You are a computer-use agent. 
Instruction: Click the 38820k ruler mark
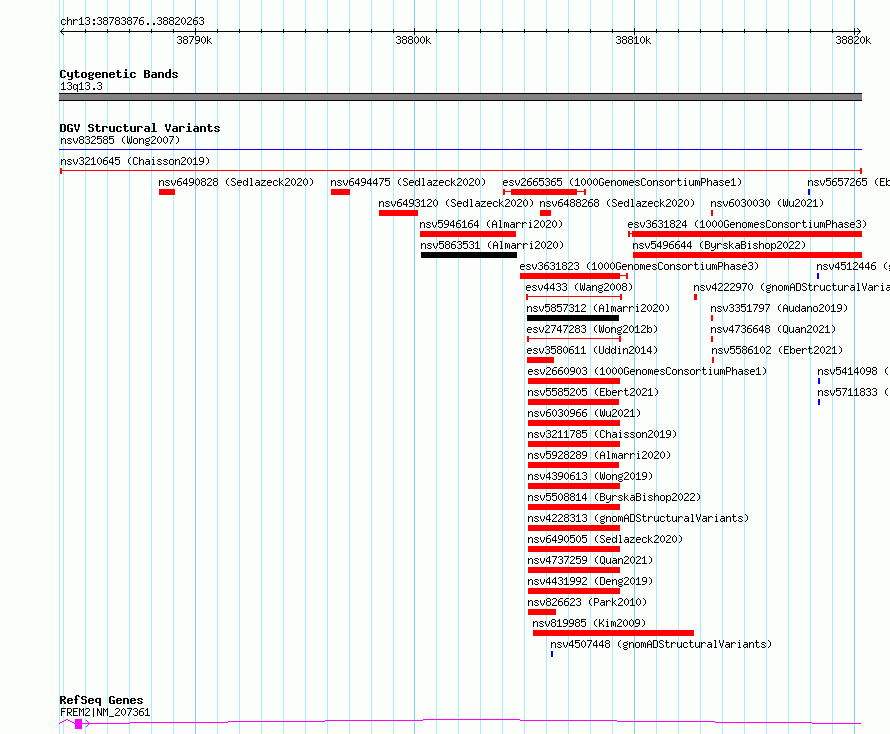coord(853,40)
